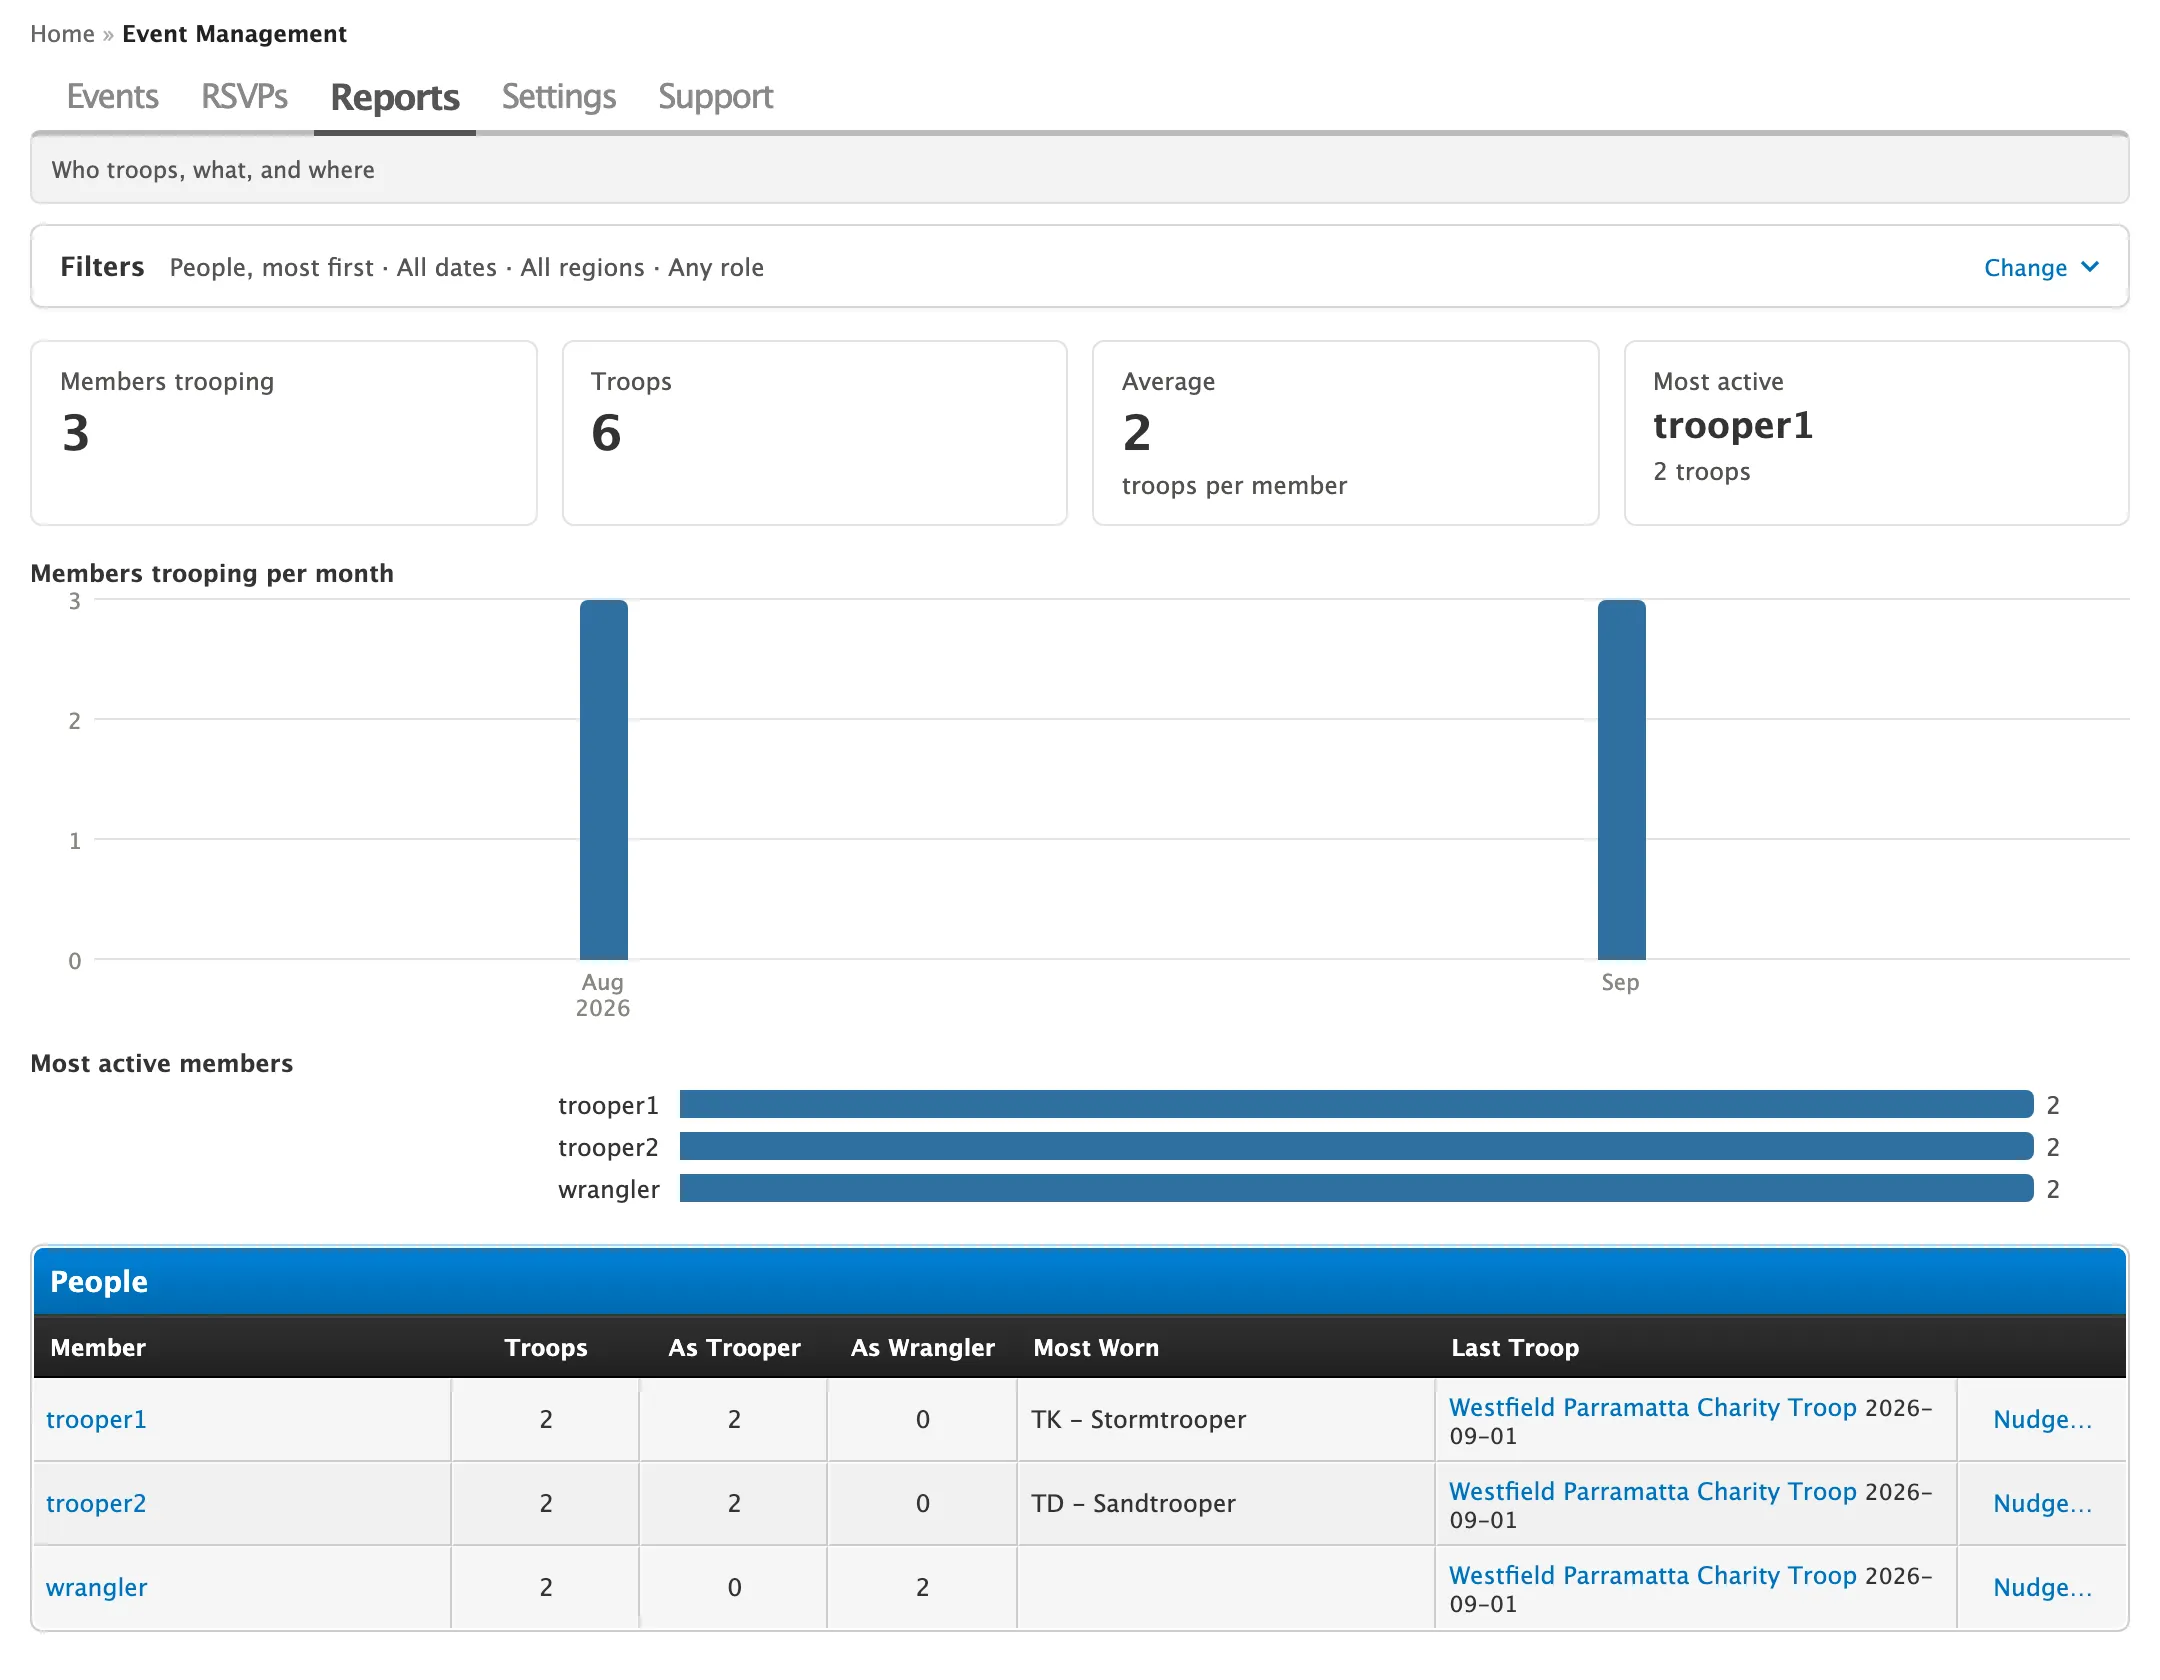Open the Settings tab

pos(558,97)
